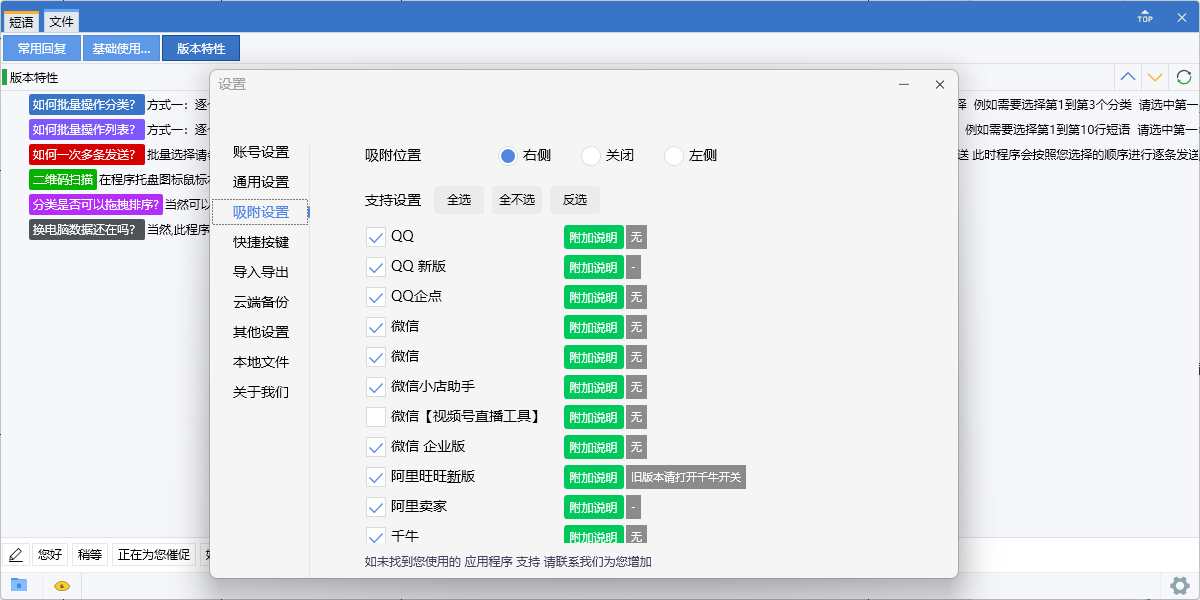Open settings via the gear icon bottom right

[x=1180, y=585]
